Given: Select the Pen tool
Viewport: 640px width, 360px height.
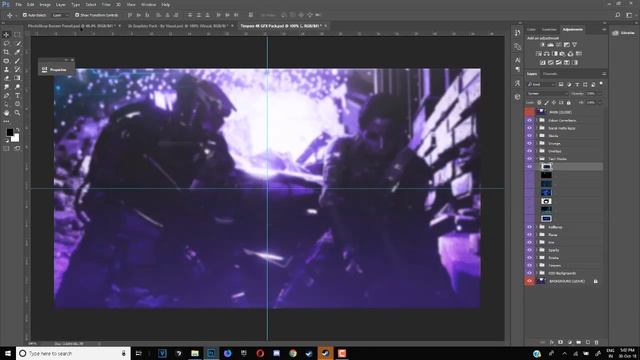Looking at the screenshot, I should pyautogui.click(x=6, y=96).
